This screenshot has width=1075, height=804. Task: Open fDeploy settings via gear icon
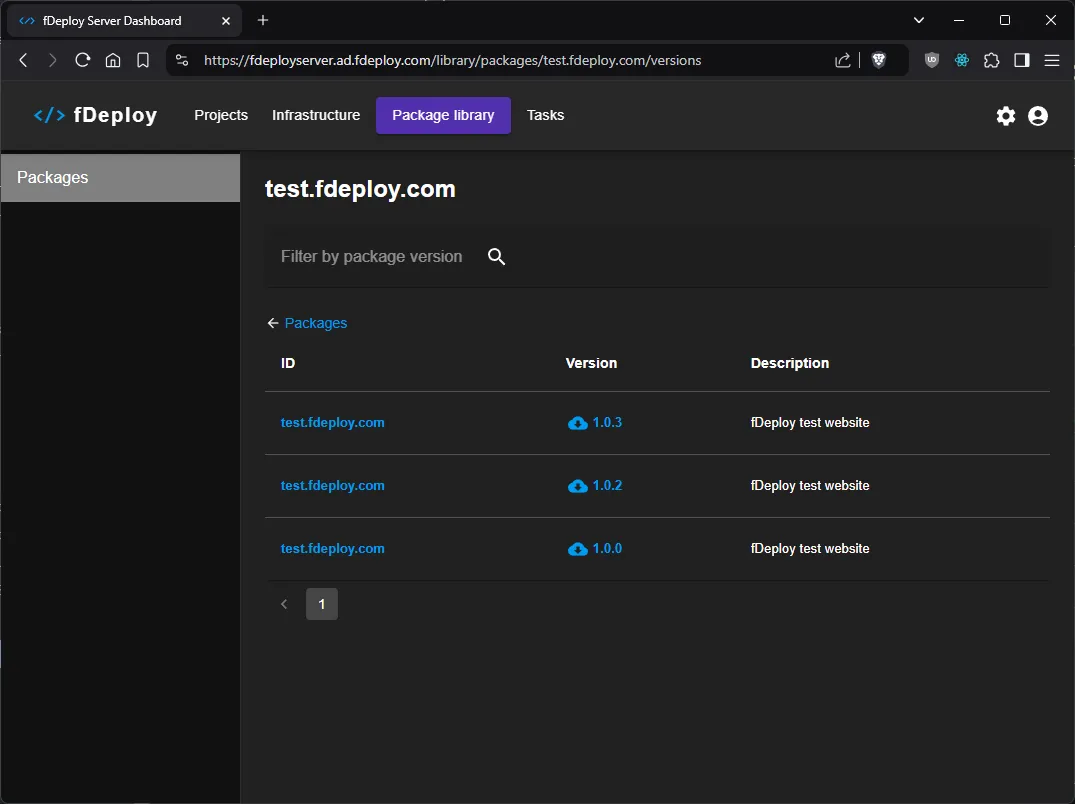coord(1005,115)
